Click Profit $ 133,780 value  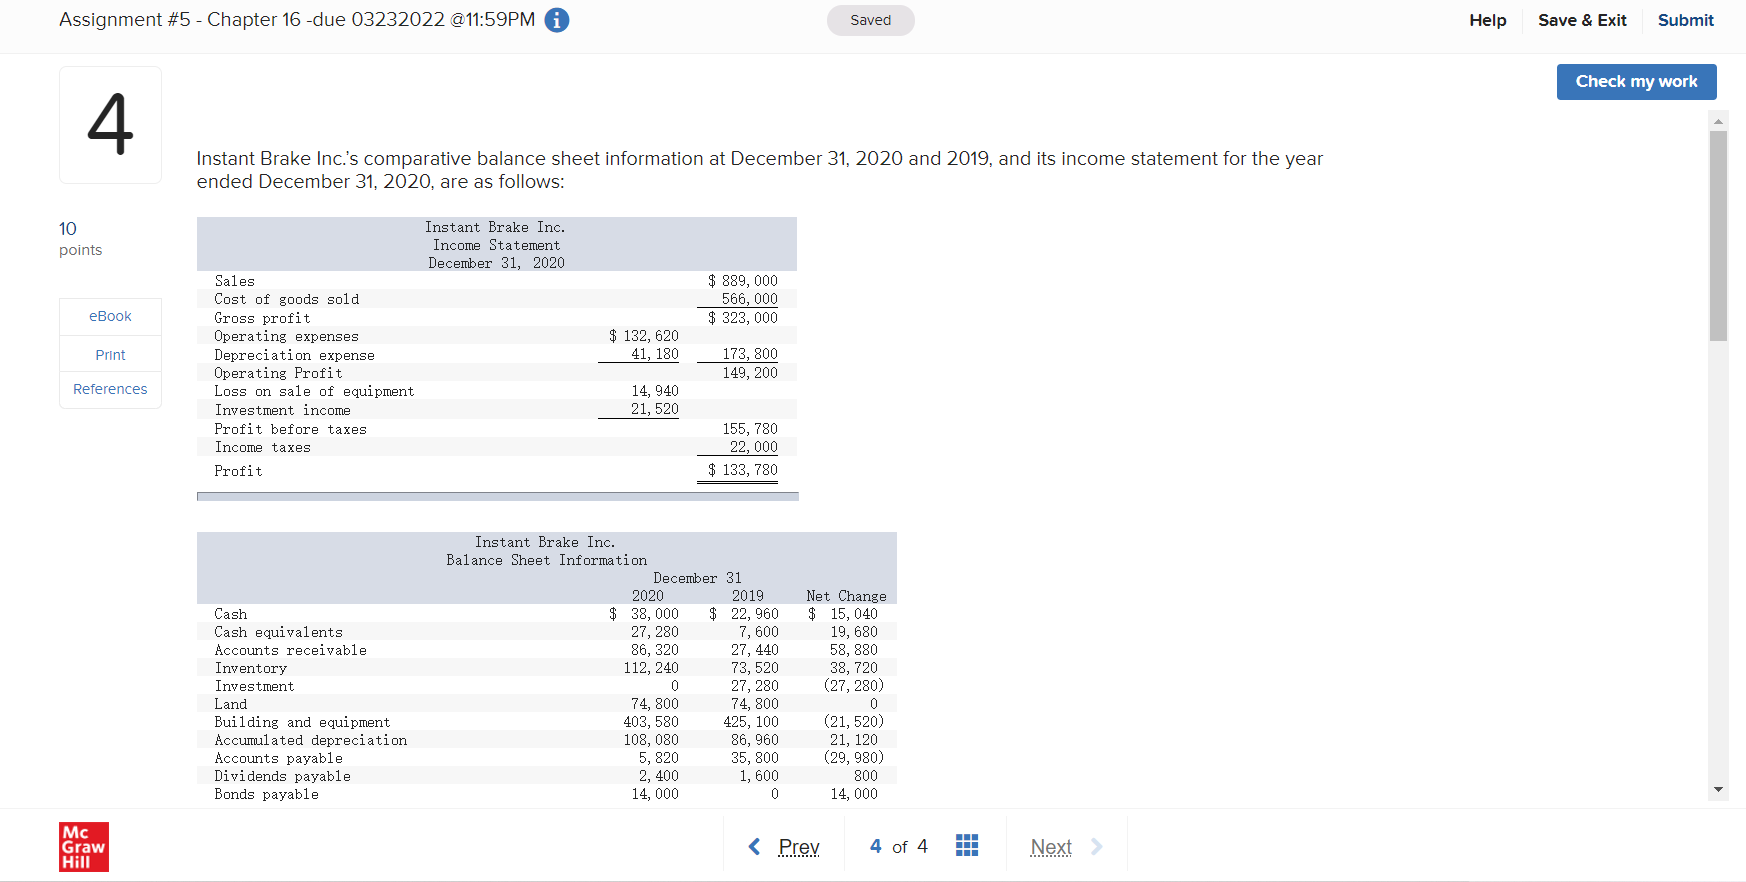(x=742, y=470)
